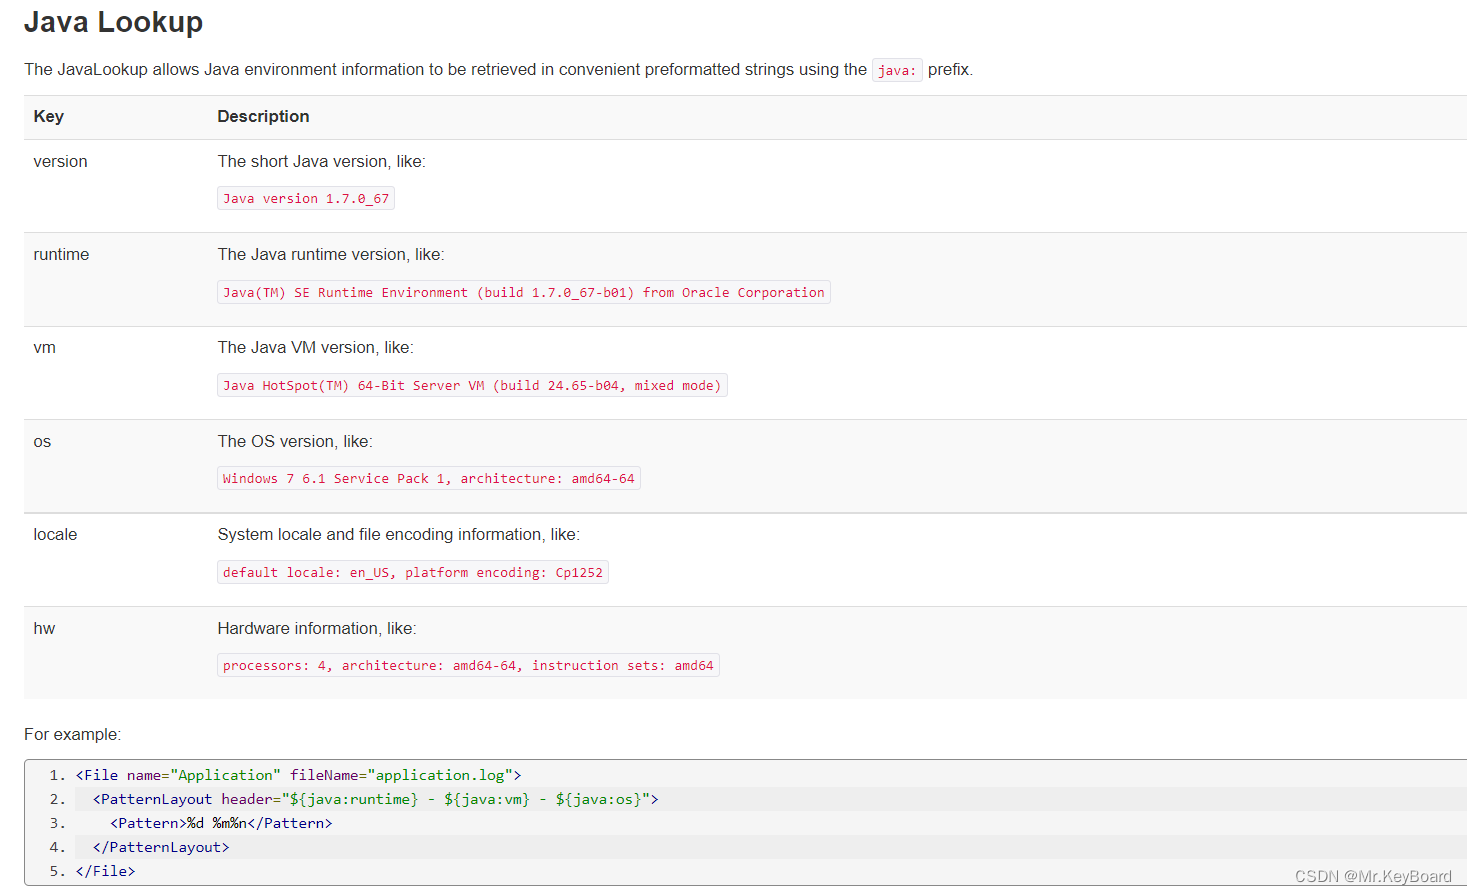Select the 'os' key cell

42,441
